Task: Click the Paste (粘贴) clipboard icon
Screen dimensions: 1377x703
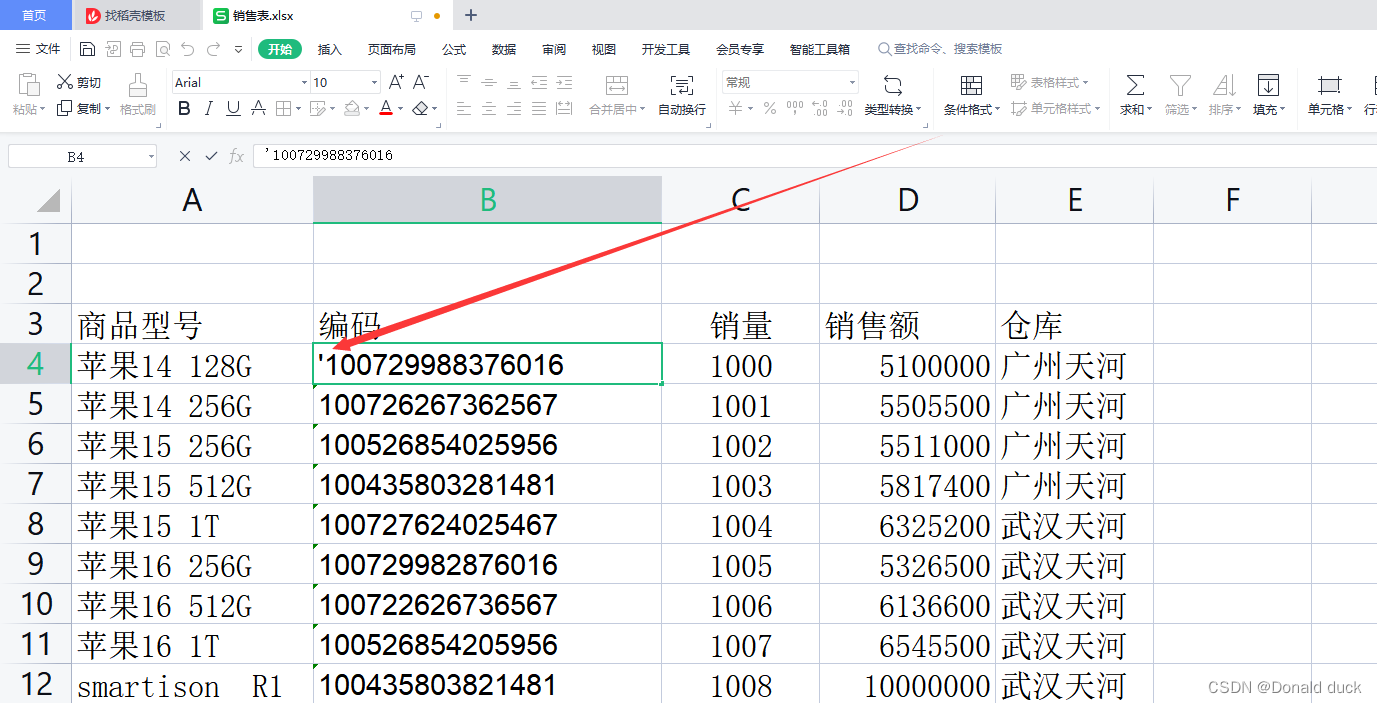Action: coord(29,85)
